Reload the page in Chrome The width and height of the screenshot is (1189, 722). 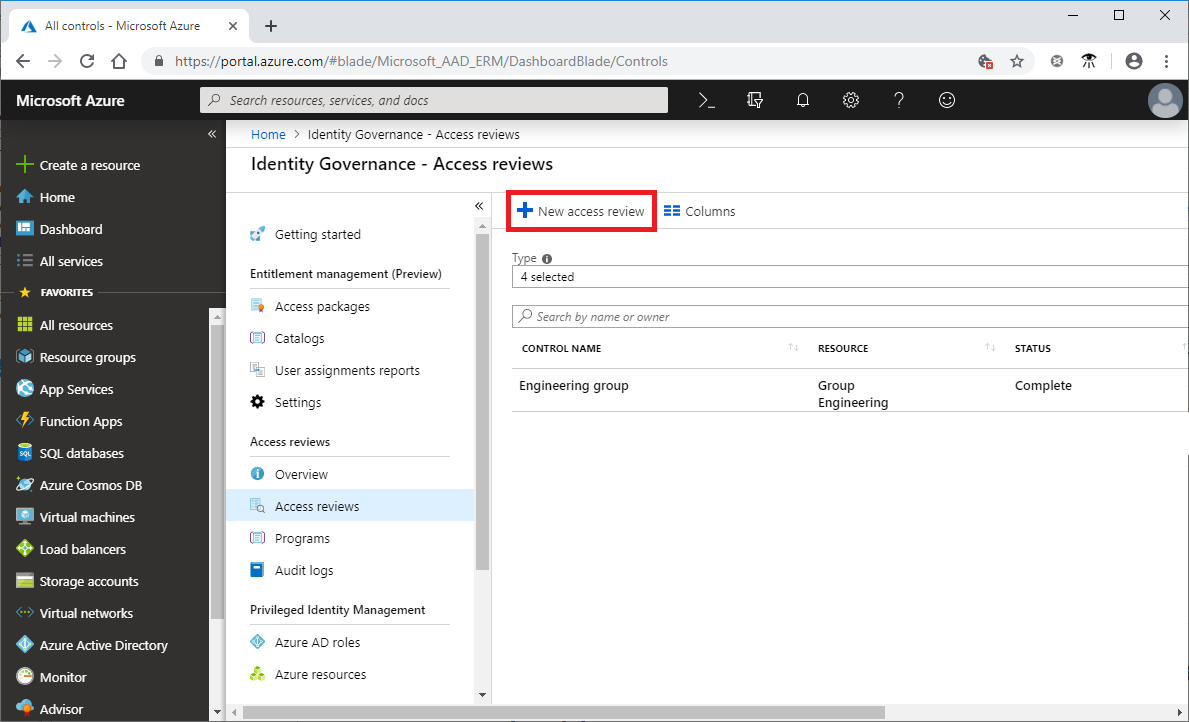pyautogui.click(x=86, y=61)
